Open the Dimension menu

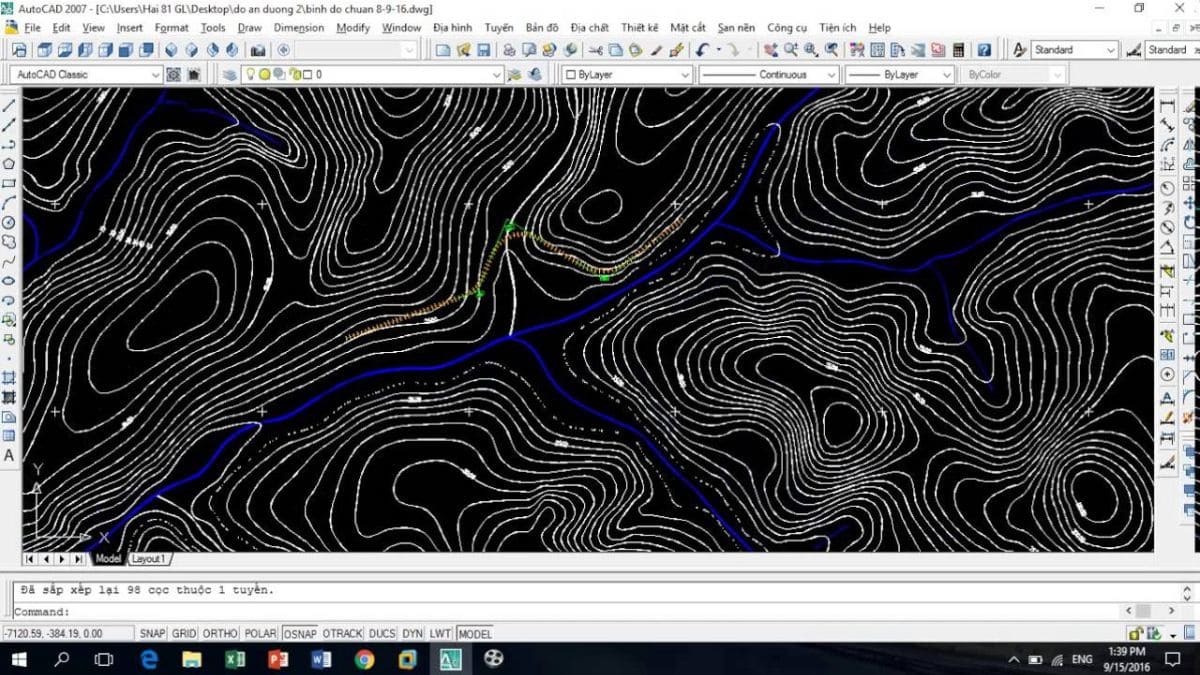[298, 28]
